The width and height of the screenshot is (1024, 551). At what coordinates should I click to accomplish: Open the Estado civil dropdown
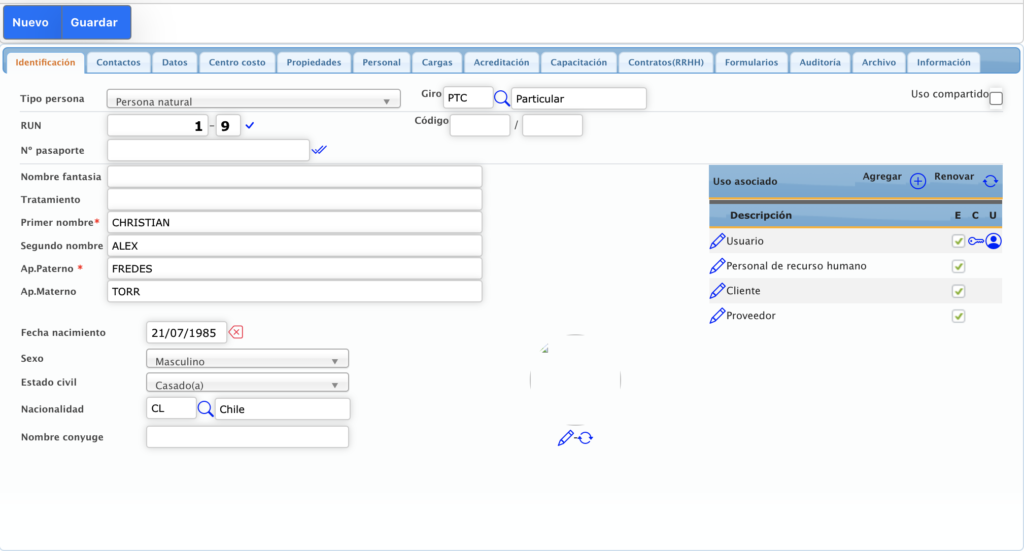point(248,383)
